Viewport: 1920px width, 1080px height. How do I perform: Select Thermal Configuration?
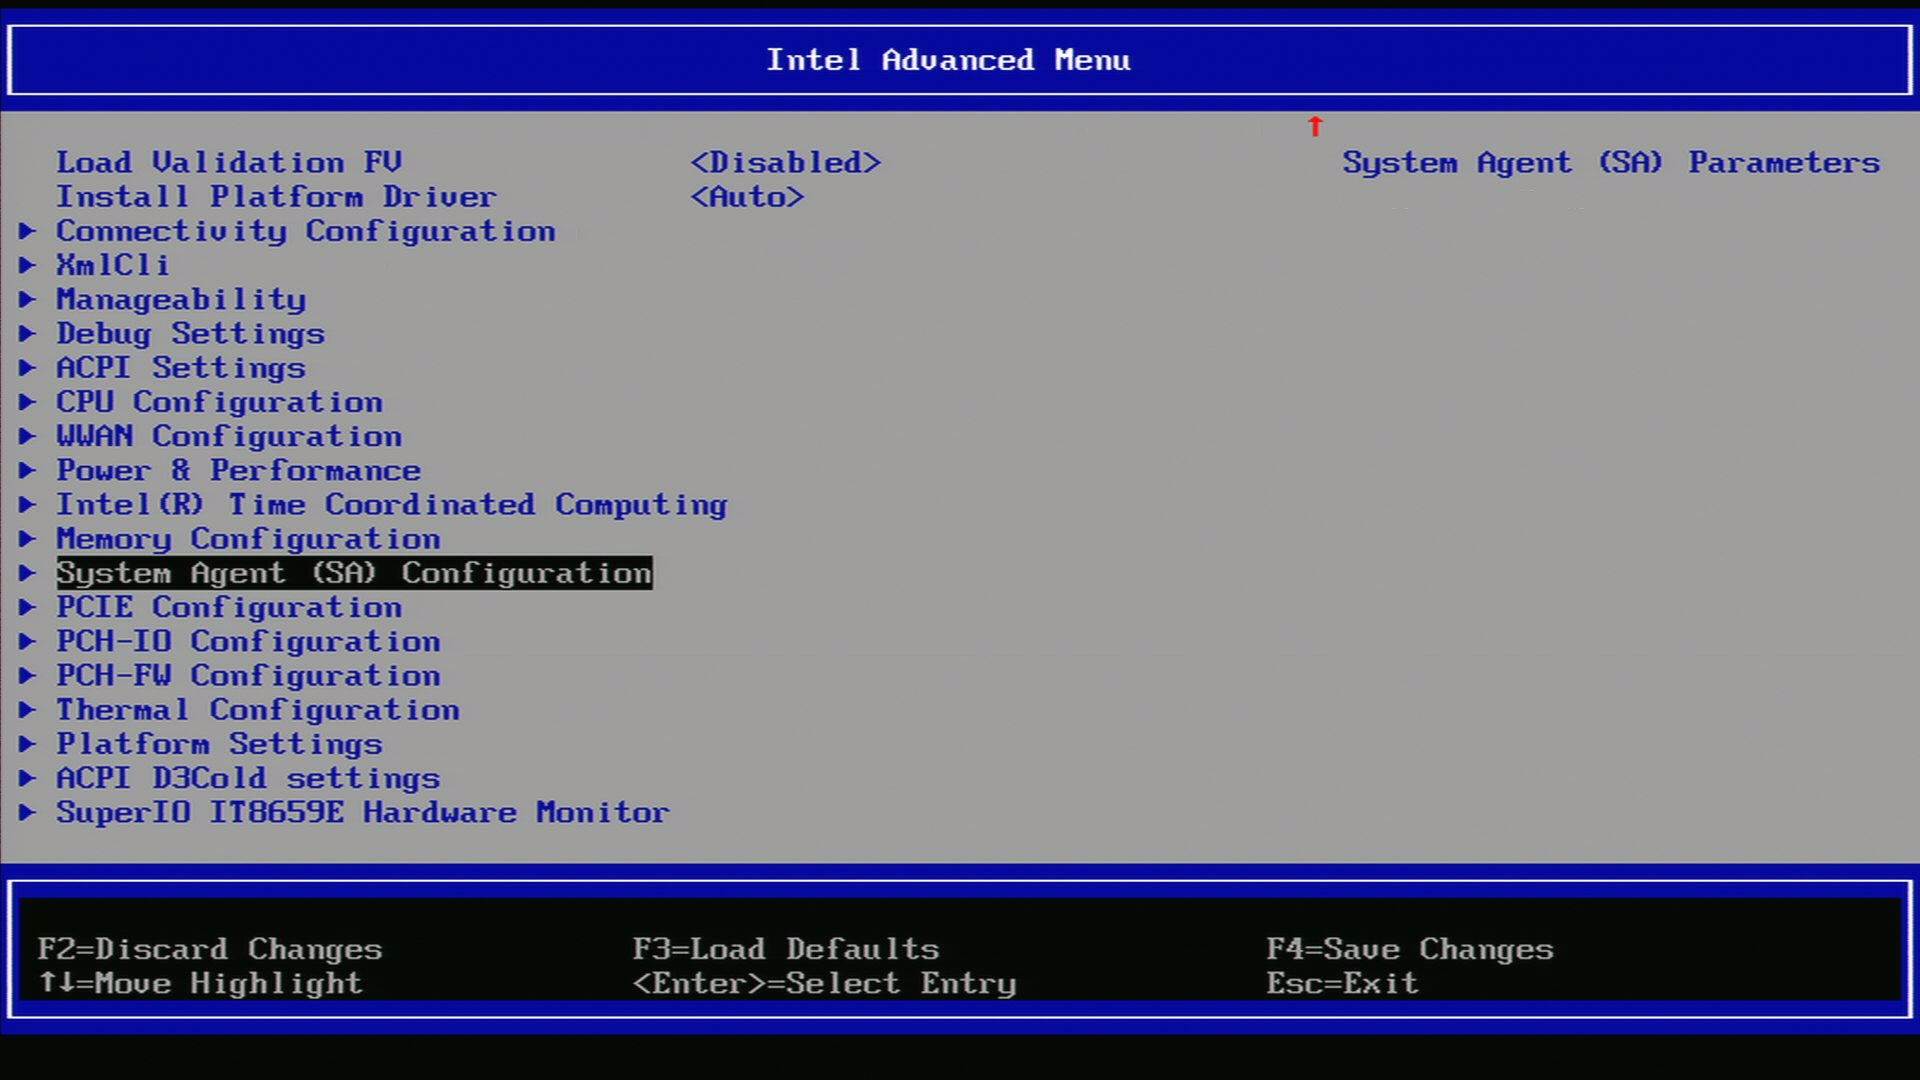258,710
